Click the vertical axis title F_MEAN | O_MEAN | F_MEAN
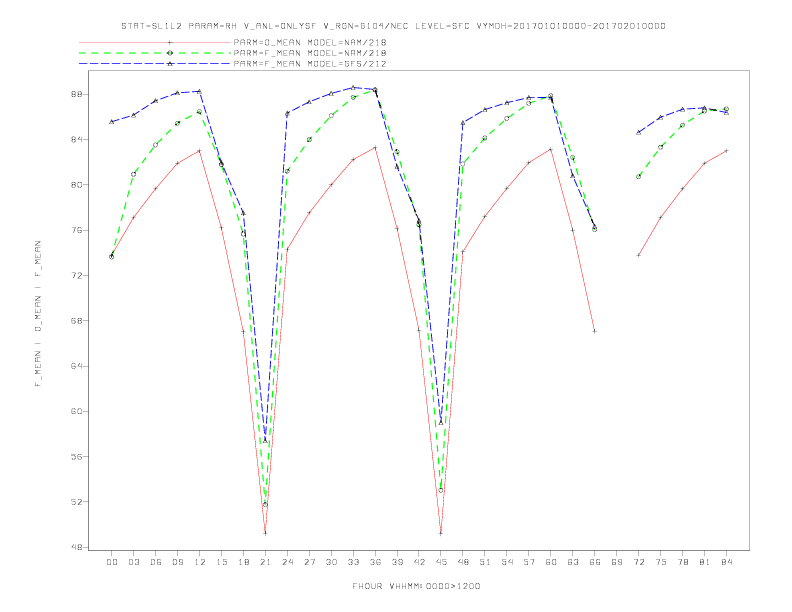The height and width of the screenshot is (612, 792). coord(37,314)
